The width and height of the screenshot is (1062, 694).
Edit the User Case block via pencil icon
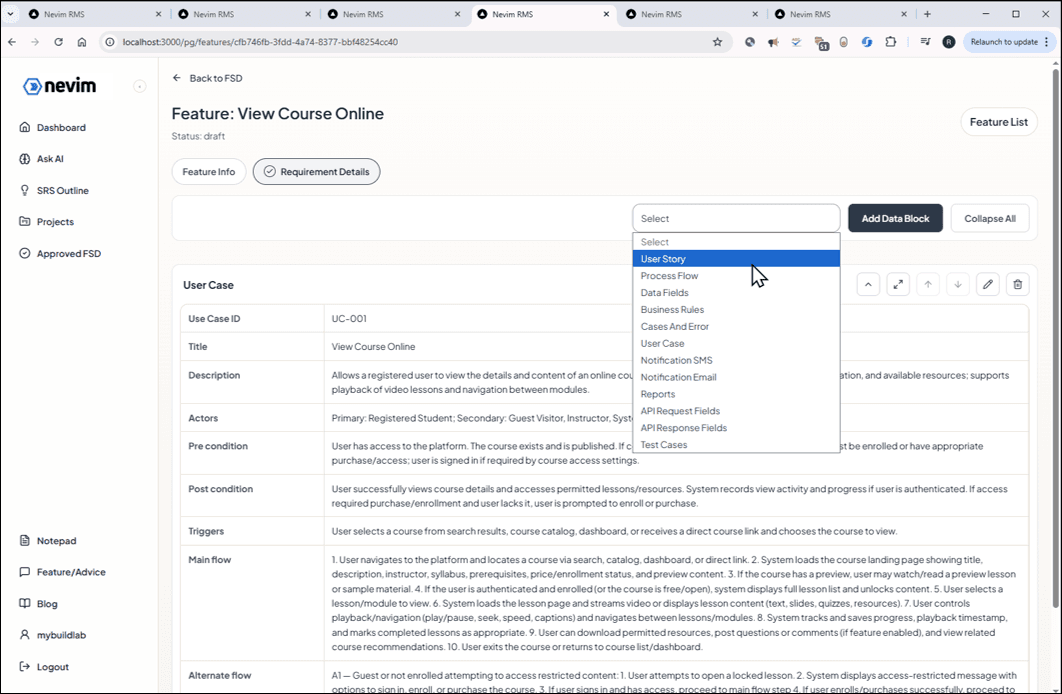(x=988, y=284)
